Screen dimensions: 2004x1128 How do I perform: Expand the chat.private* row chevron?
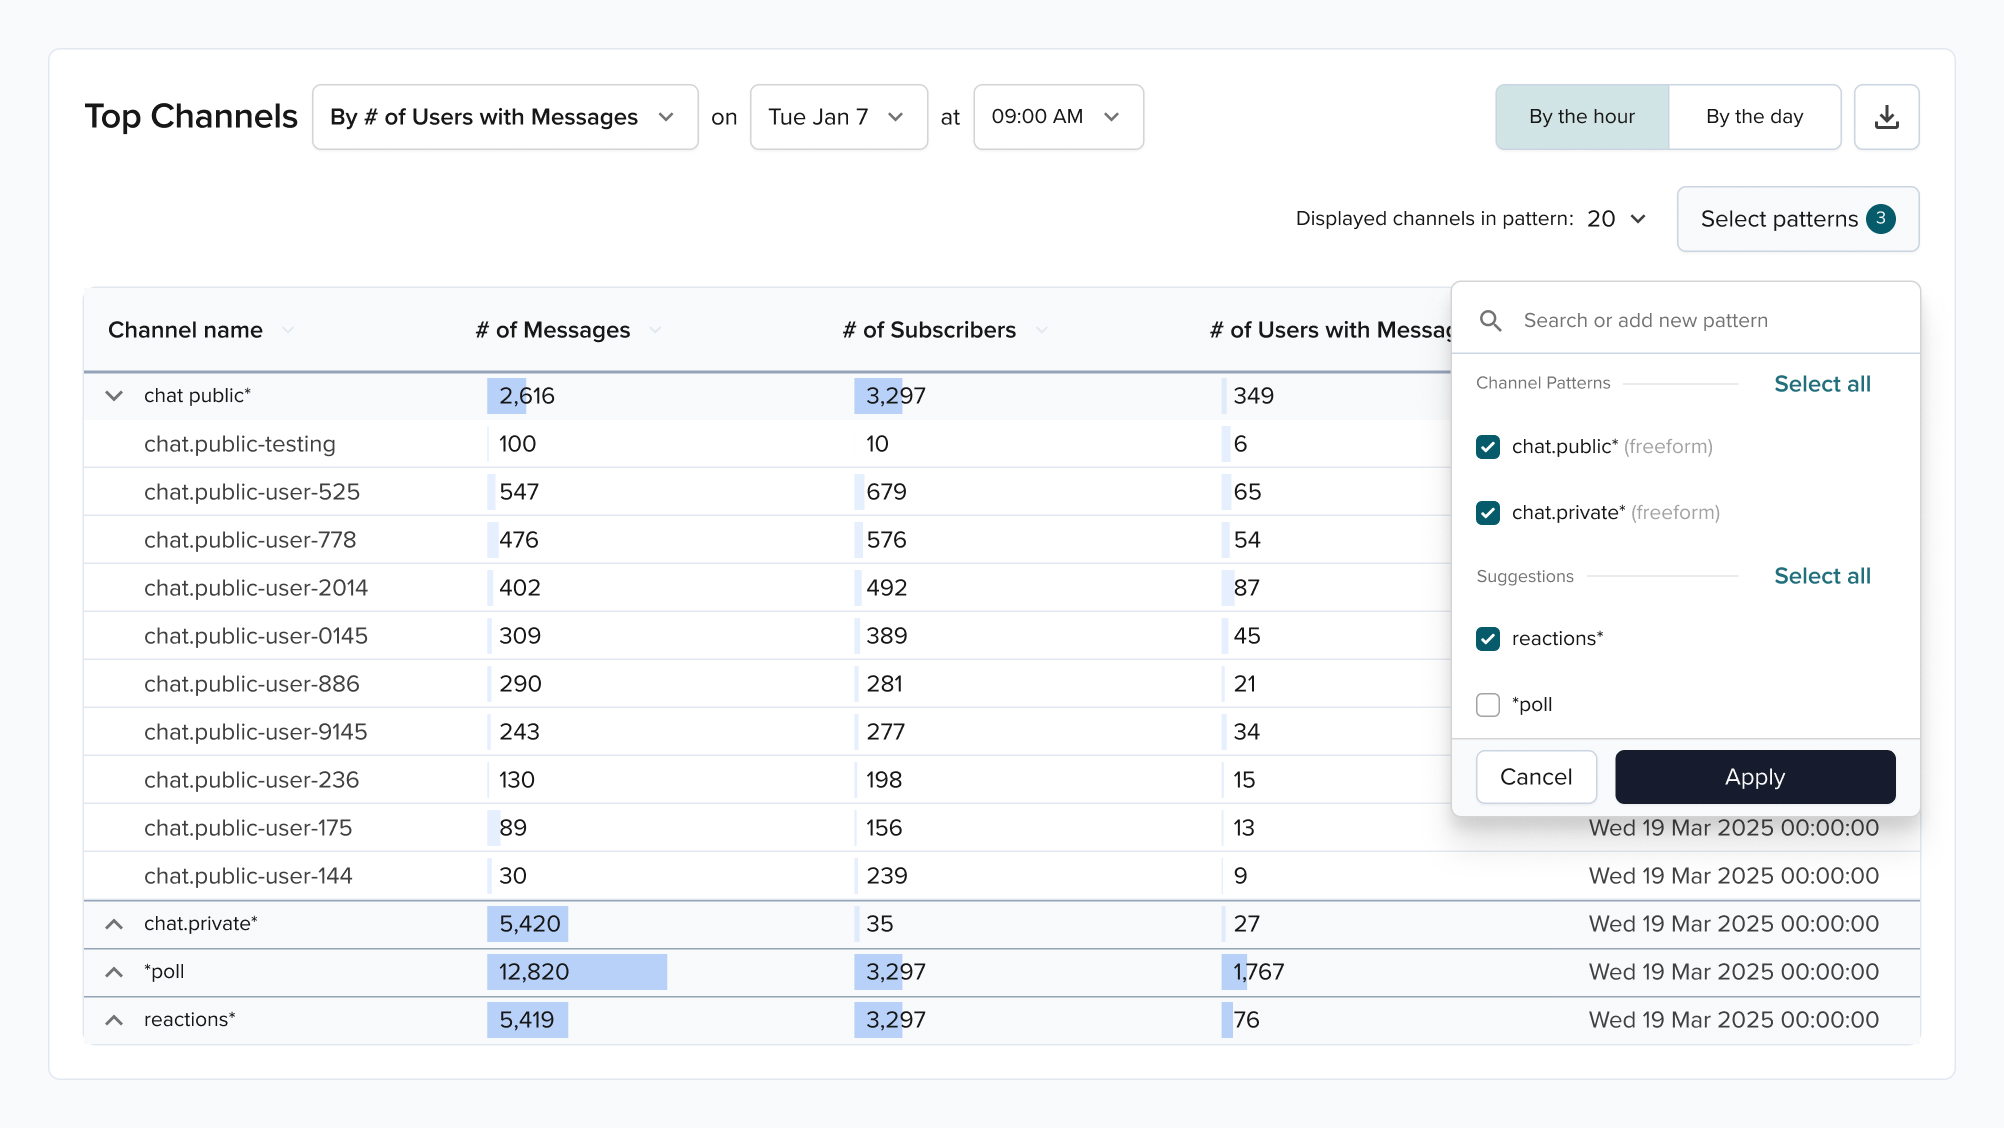[x=114, y=924]
